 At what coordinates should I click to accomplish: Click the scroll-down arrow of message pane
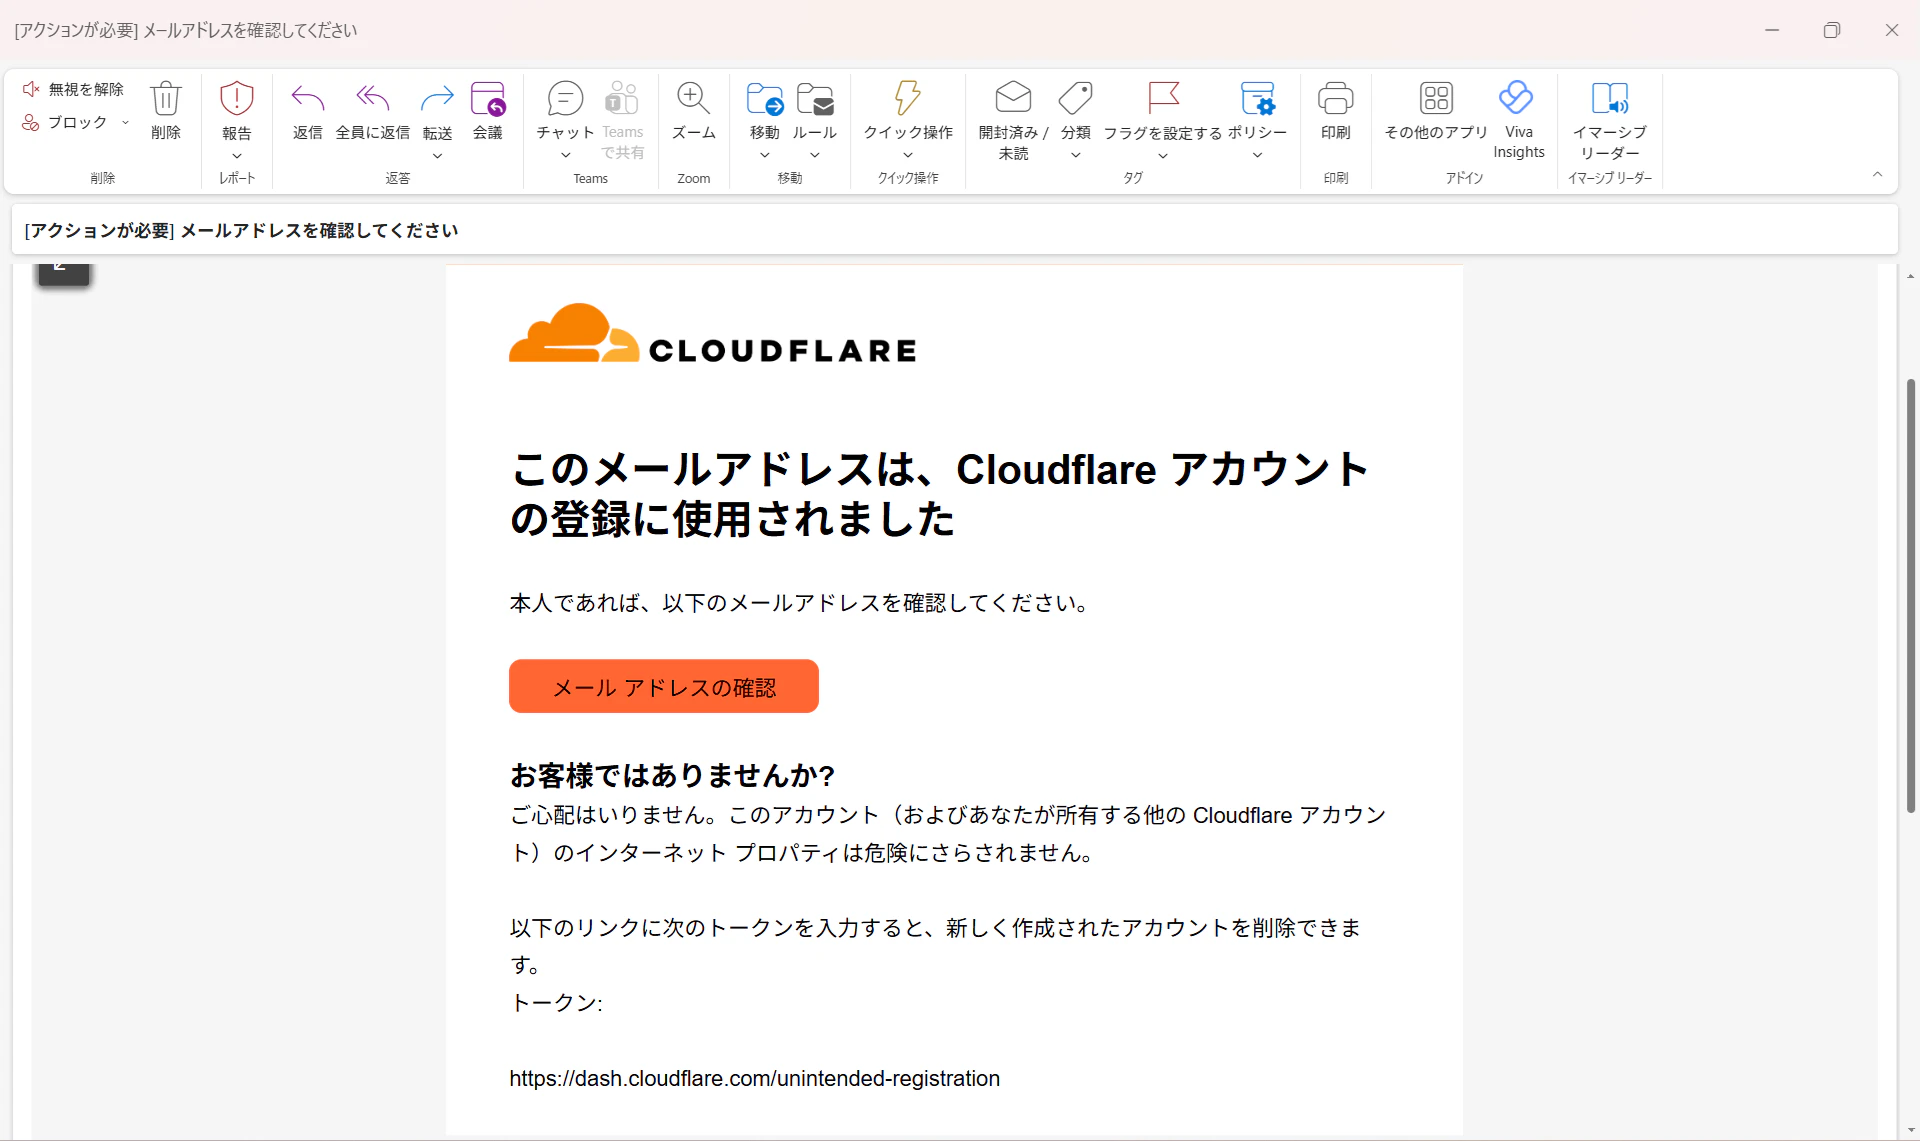[1910, 1130]
